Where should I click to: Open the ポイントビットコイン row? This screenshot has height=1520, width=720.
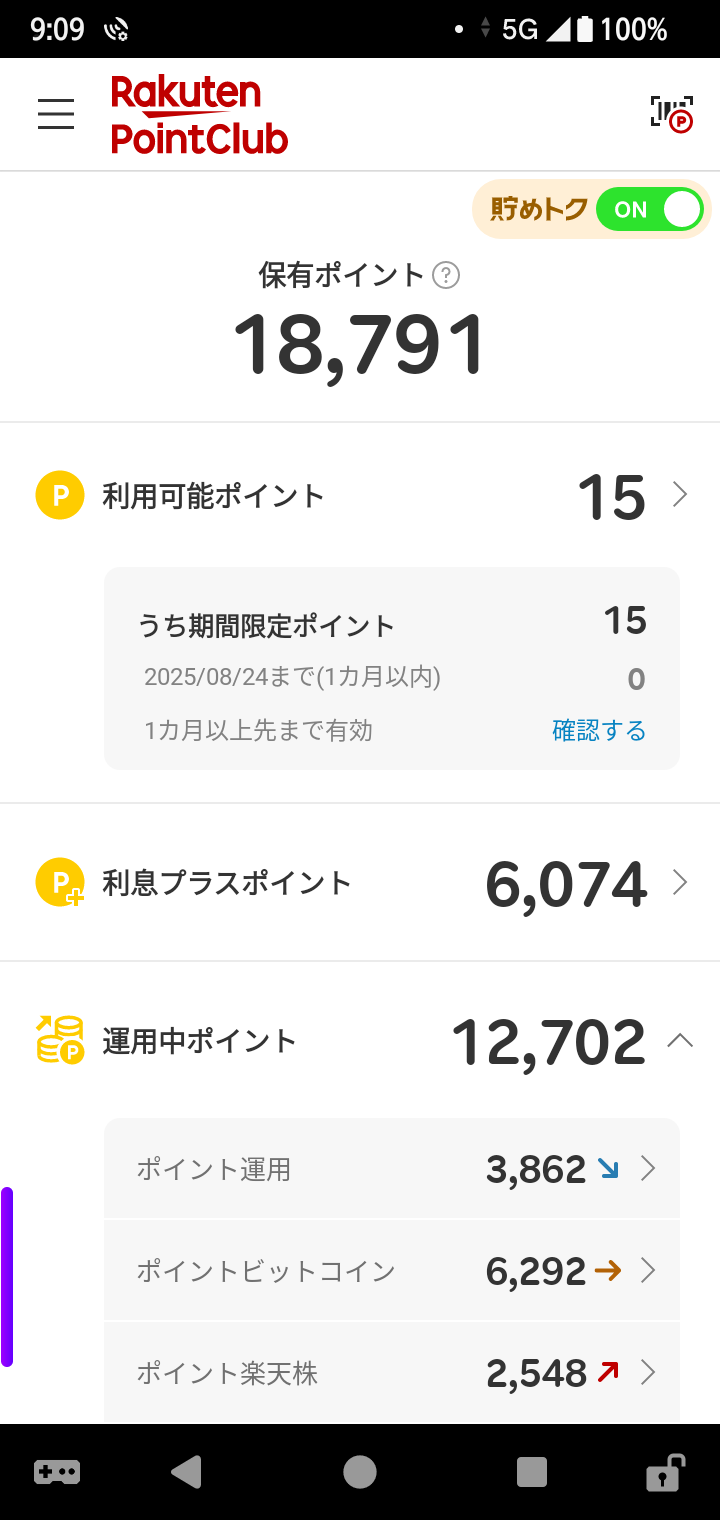tap(392, 1271)
